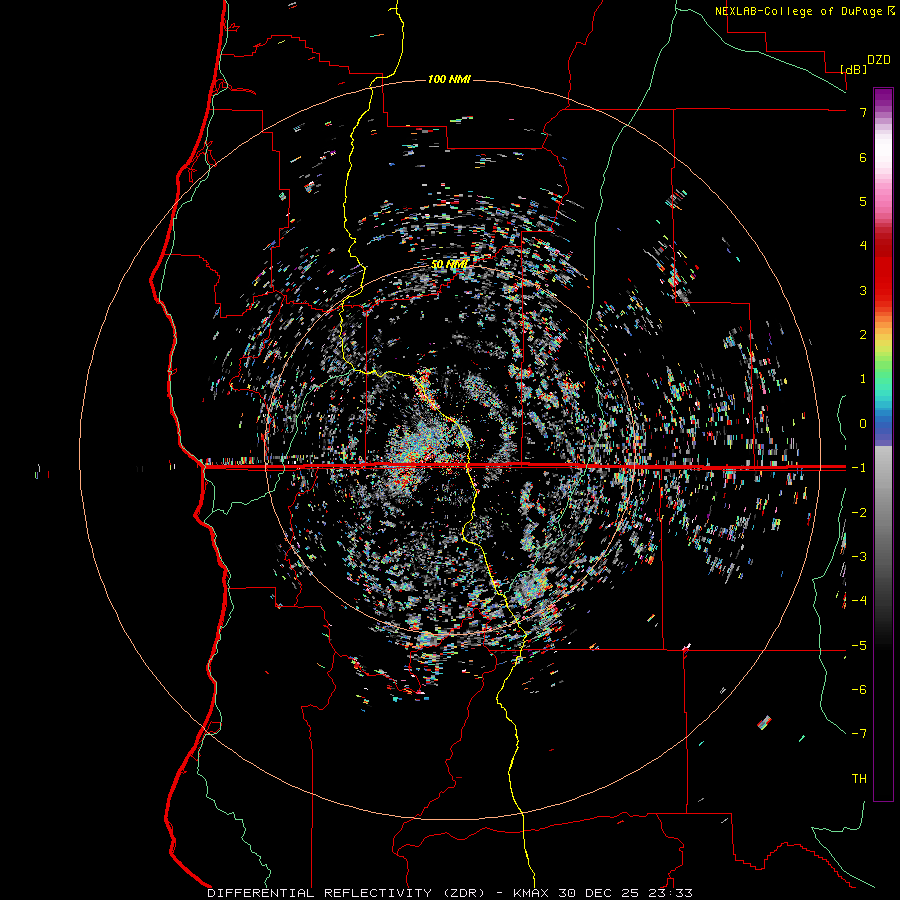Click the [dB] unit label
The height and width of the screenshot is (900, 900).
(x=854, y=69)
